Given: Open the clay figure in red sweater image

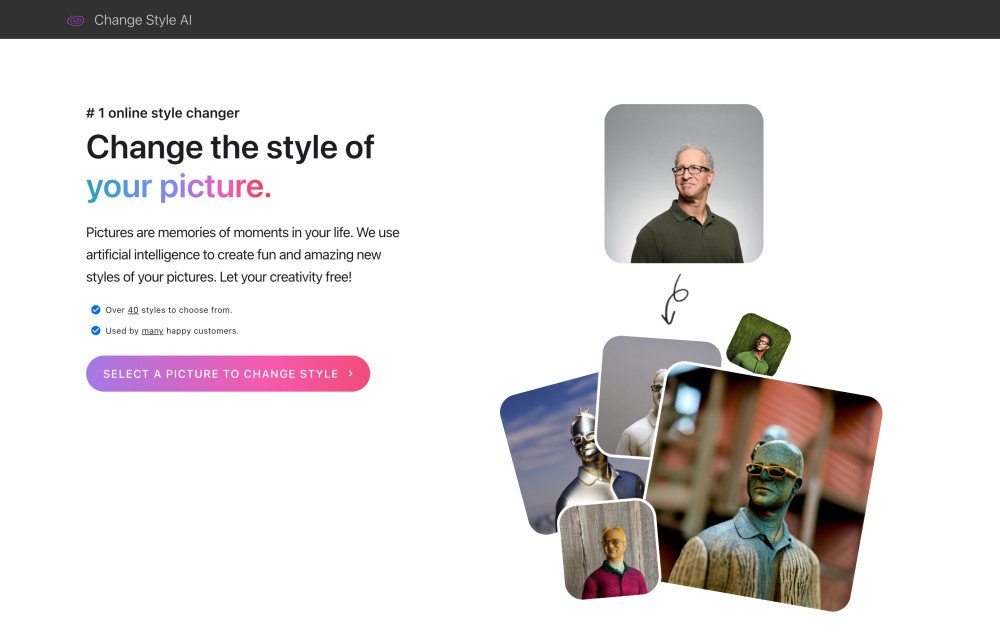Looking at the screenshot, I should pyautogui.click(x=608, y=550).
